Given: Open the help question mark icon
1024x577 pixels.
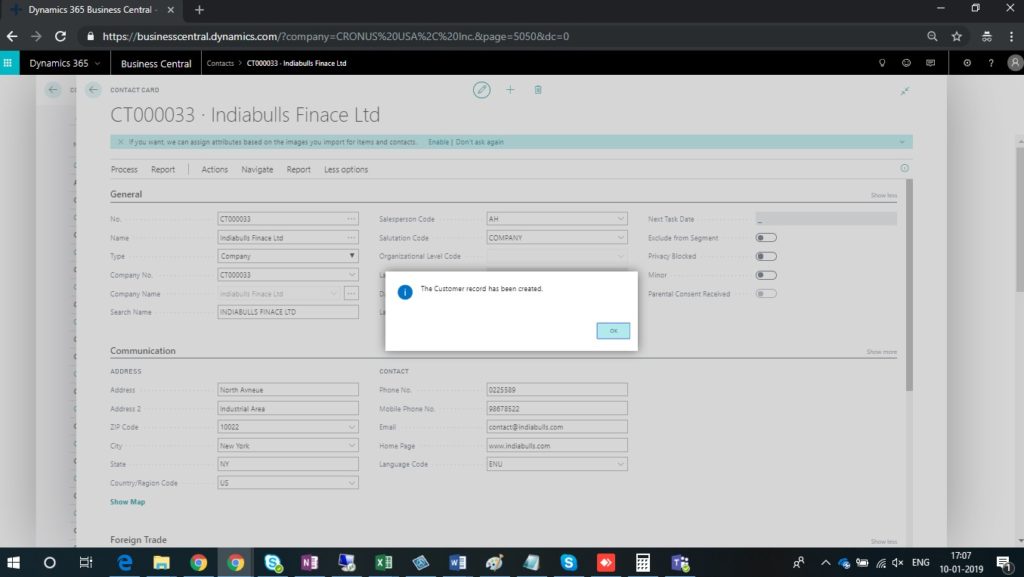Looking at the screenshot, I should tap(991, 63).
